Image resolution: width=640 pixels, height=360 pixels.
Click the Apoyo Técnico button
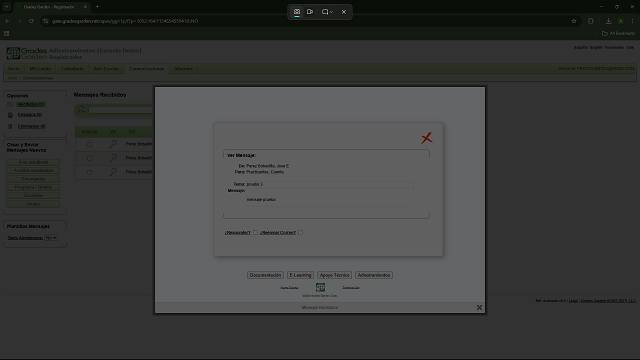point(334,275)
